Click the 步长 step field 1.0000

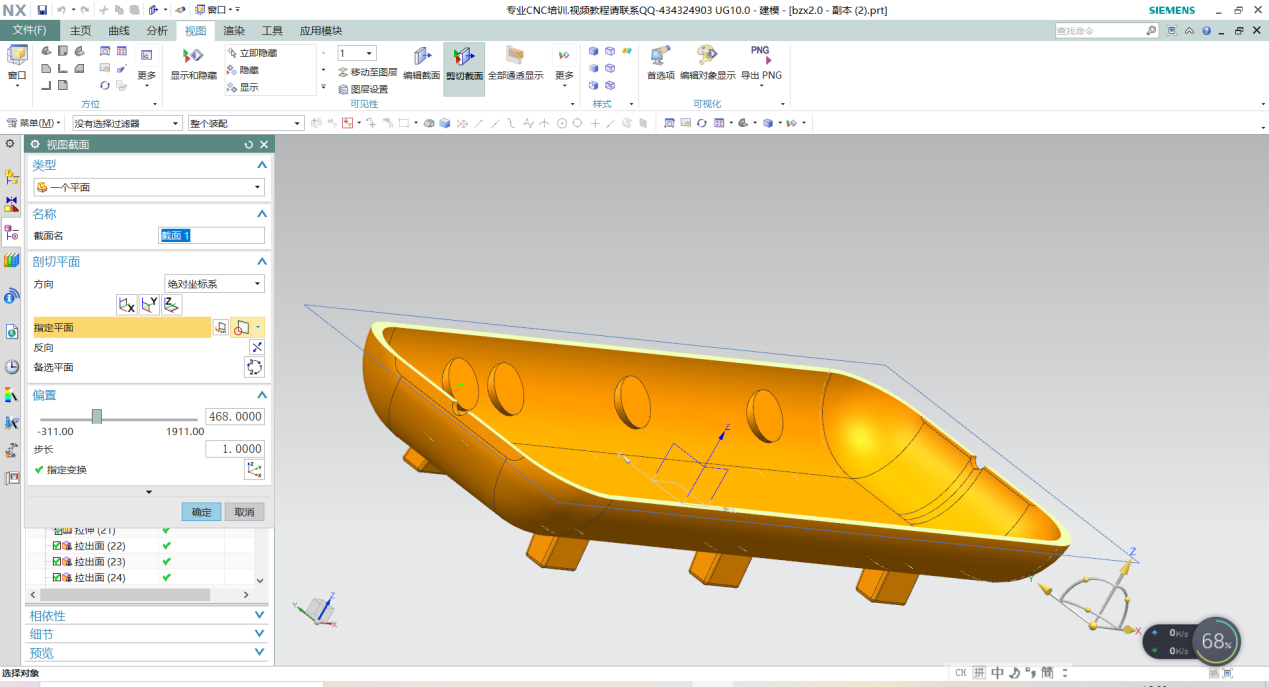click(235, 449)
